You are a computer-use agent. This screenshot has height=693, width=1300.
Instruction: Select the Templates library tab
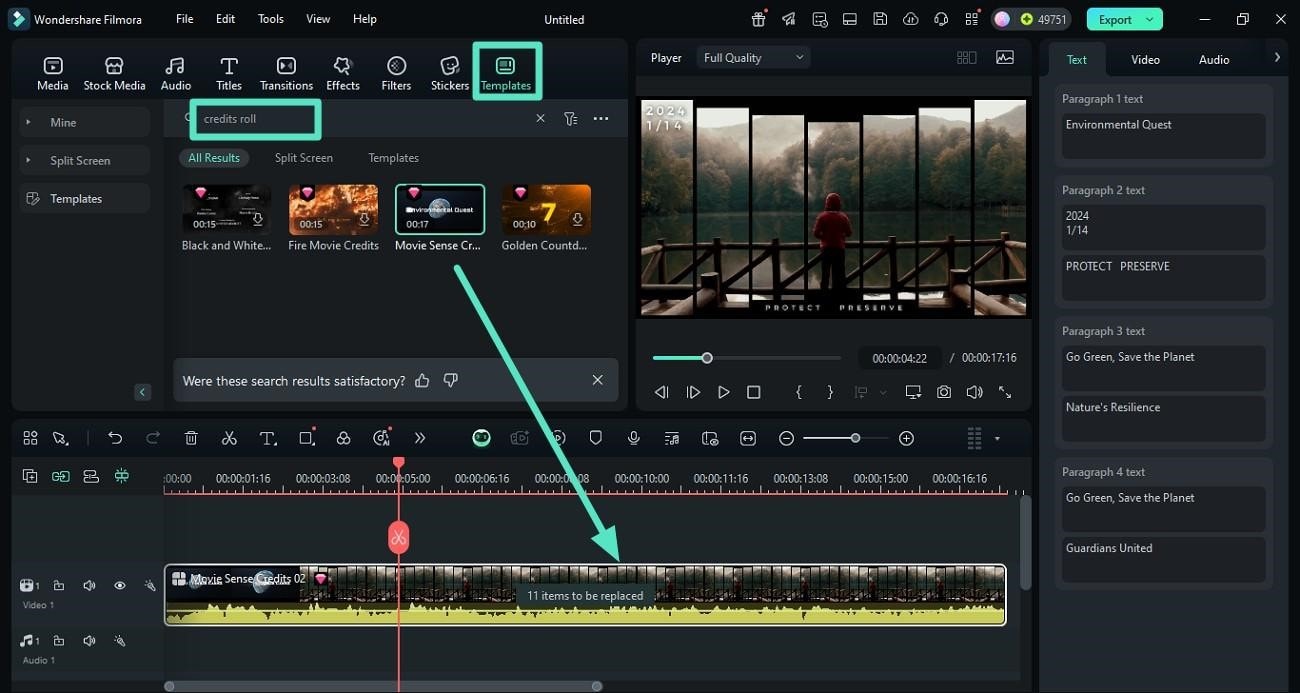pos(506,73)
